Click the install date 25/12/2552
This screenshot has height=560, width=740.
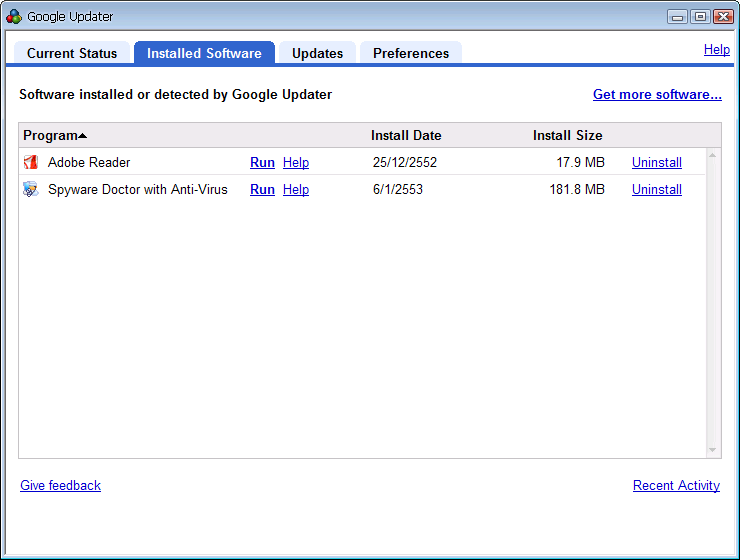(x=405, y=162)
